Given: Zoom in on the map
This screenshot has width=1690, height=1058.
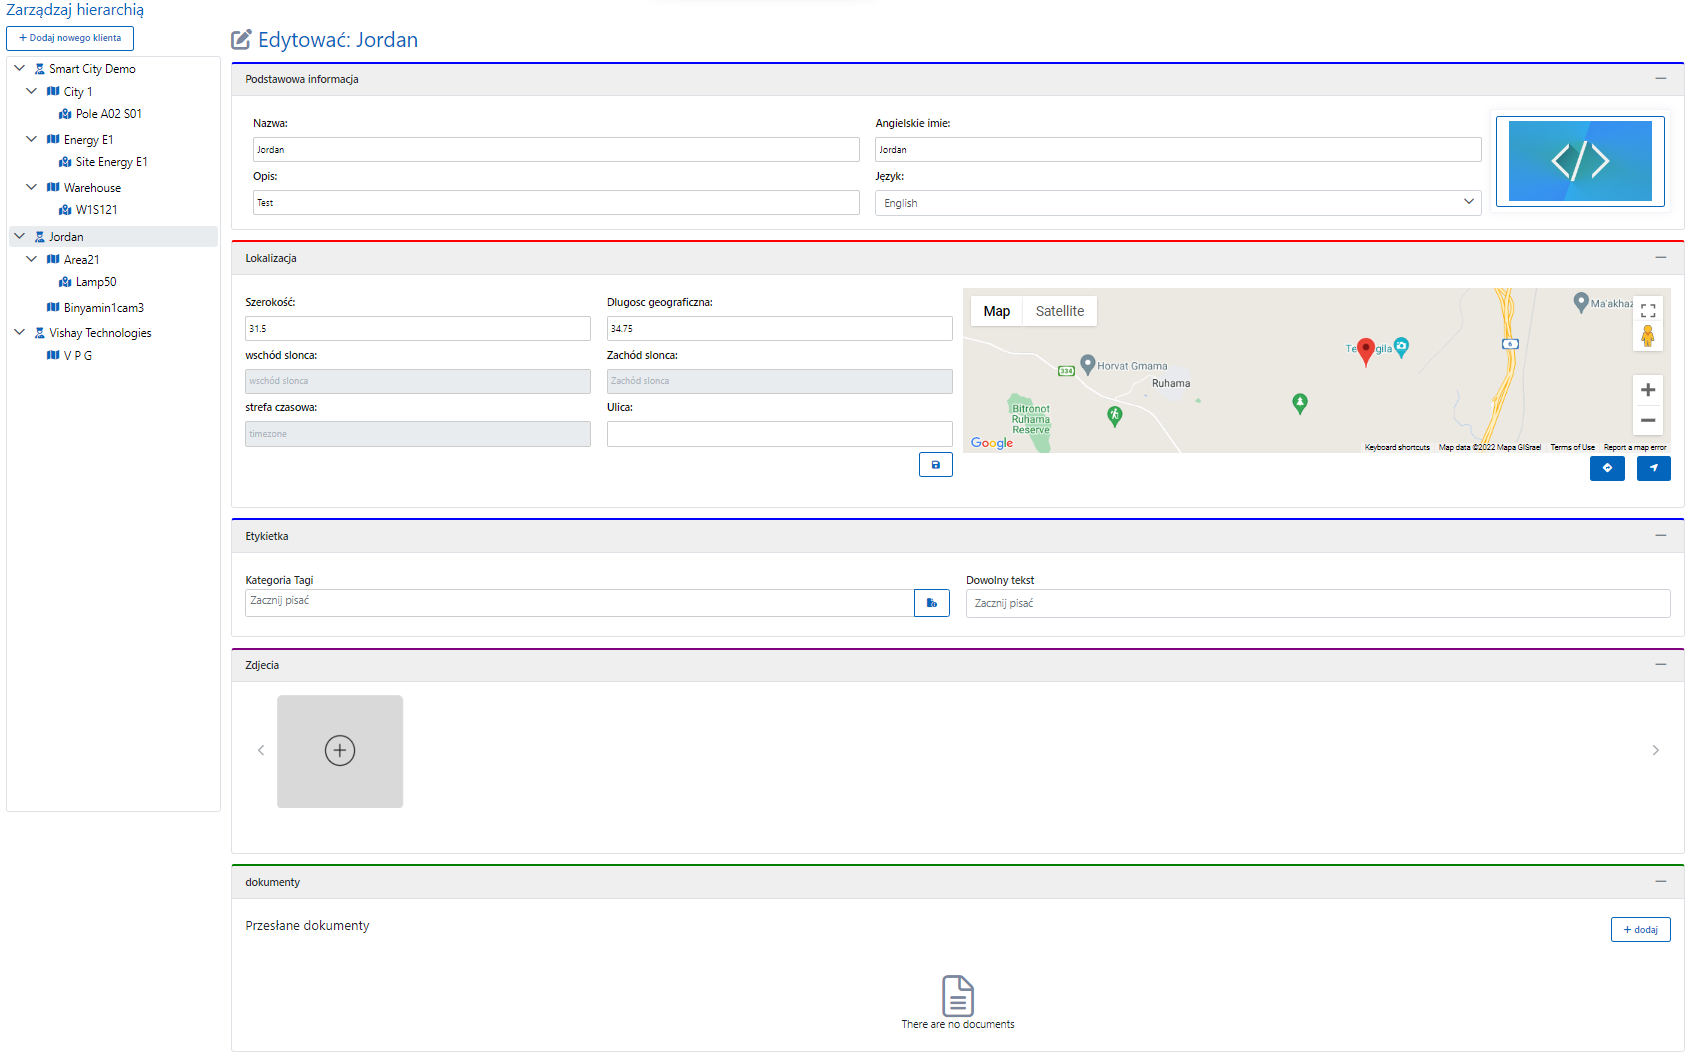Looking at the screenshot, I should 1648,390.
